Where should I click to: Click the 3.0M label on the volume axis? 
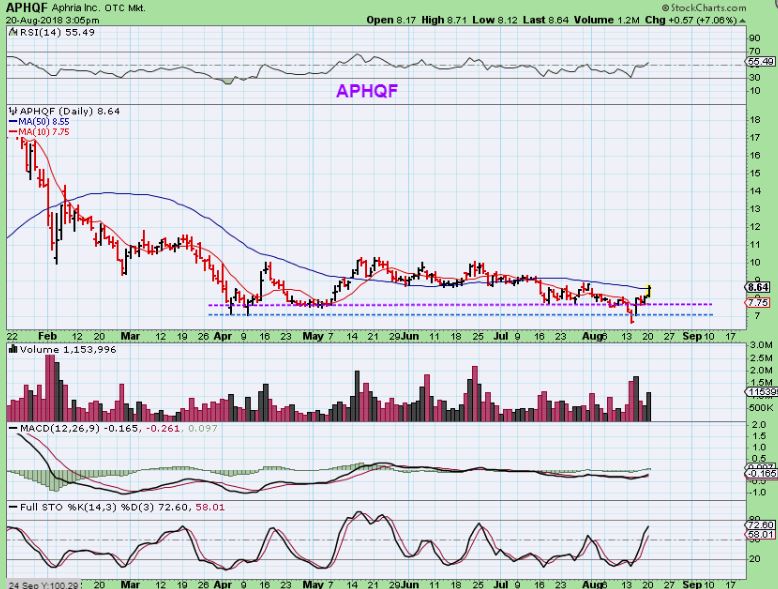(x=761, y=345)
